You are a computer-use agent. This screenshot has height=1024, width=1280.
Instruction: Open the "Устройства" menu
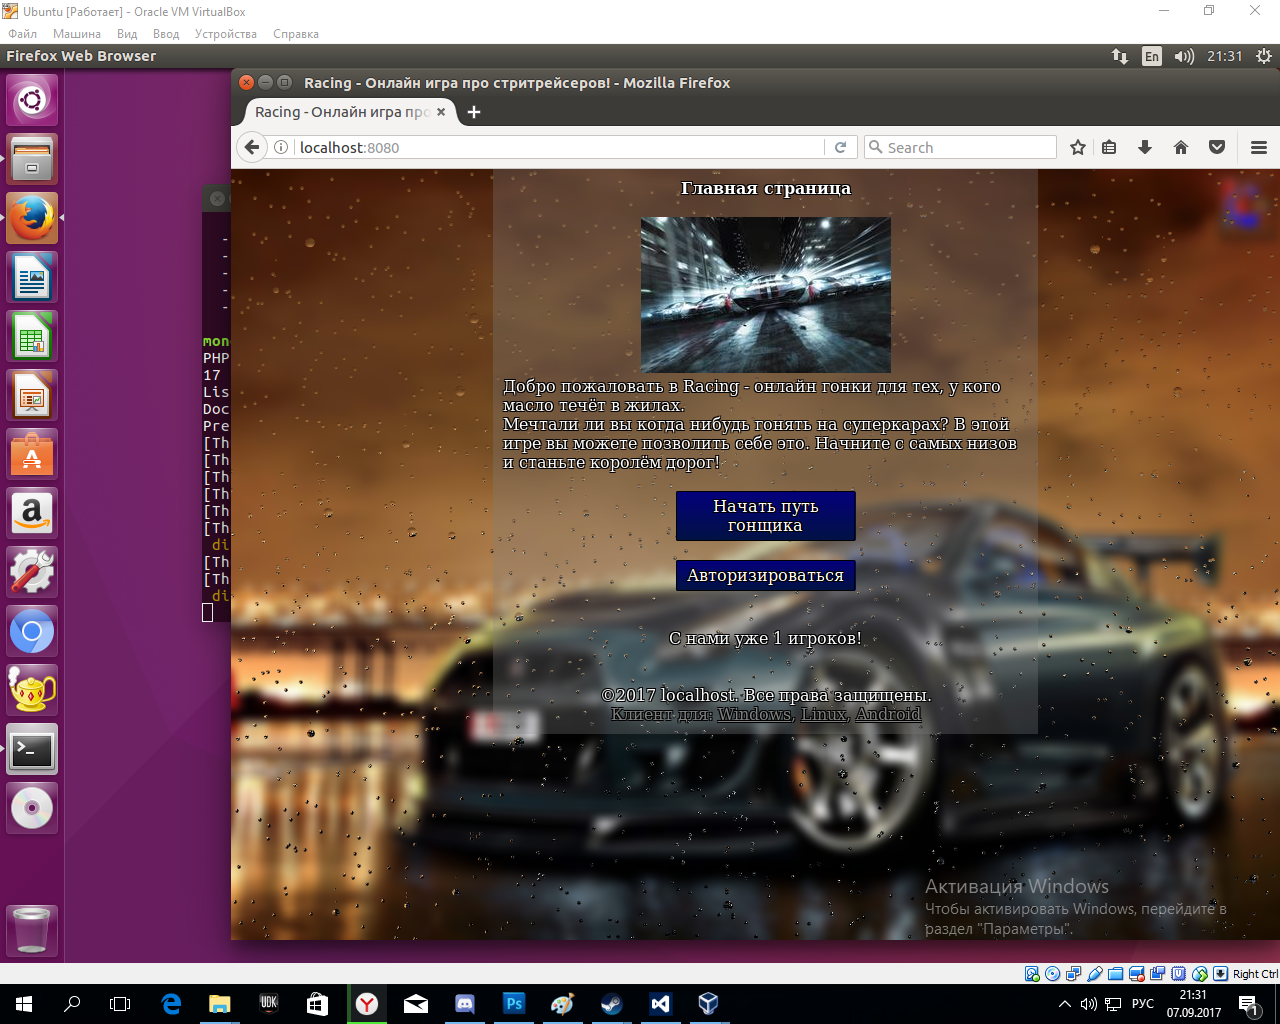point(225,34)
